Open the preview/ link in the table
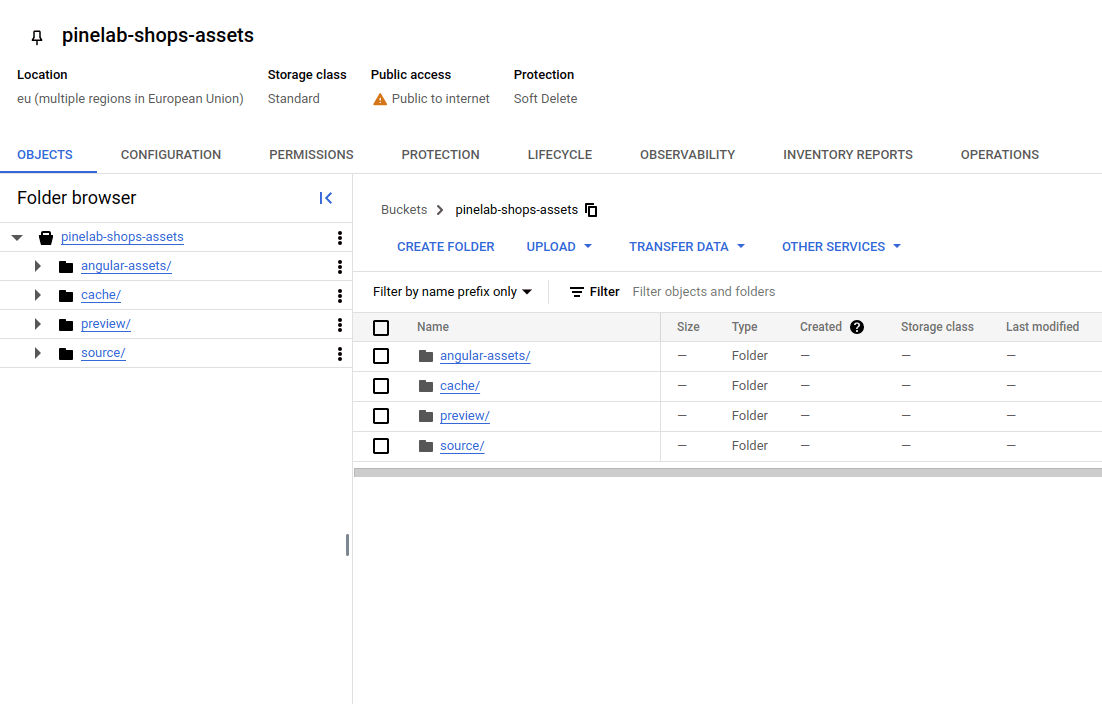The width and height of the screenshot is (1102, 704). tap(465, 416)
